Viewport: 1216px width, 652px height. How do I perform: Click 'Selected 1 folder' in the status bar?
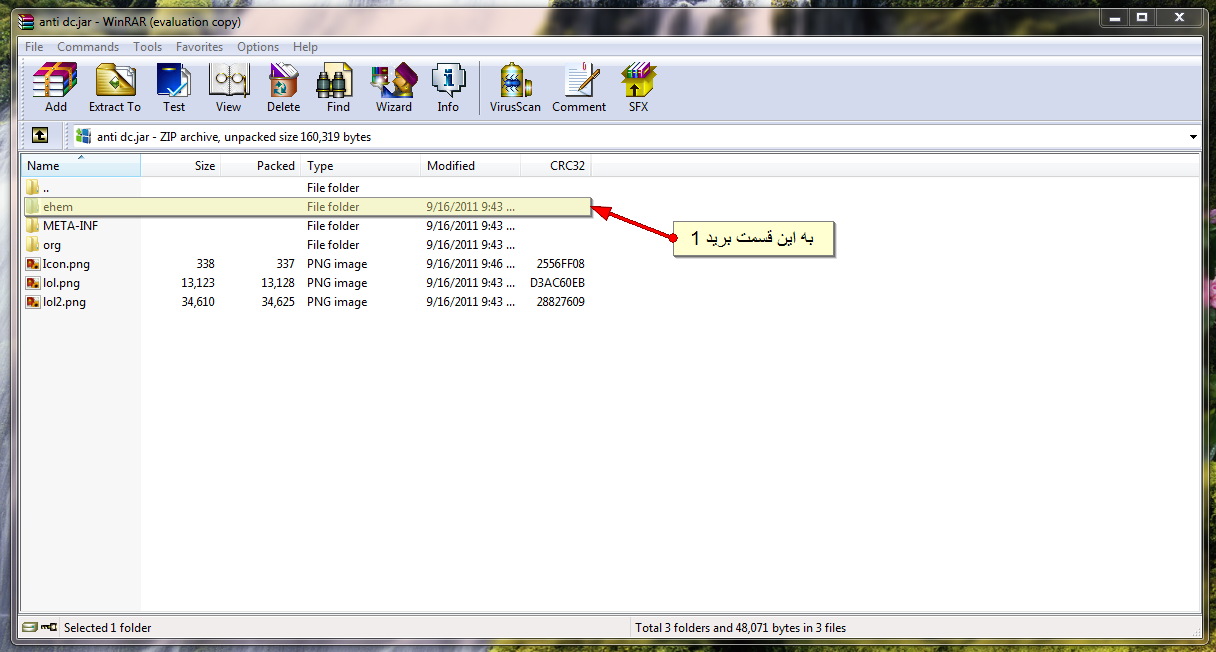coord(108,628)
